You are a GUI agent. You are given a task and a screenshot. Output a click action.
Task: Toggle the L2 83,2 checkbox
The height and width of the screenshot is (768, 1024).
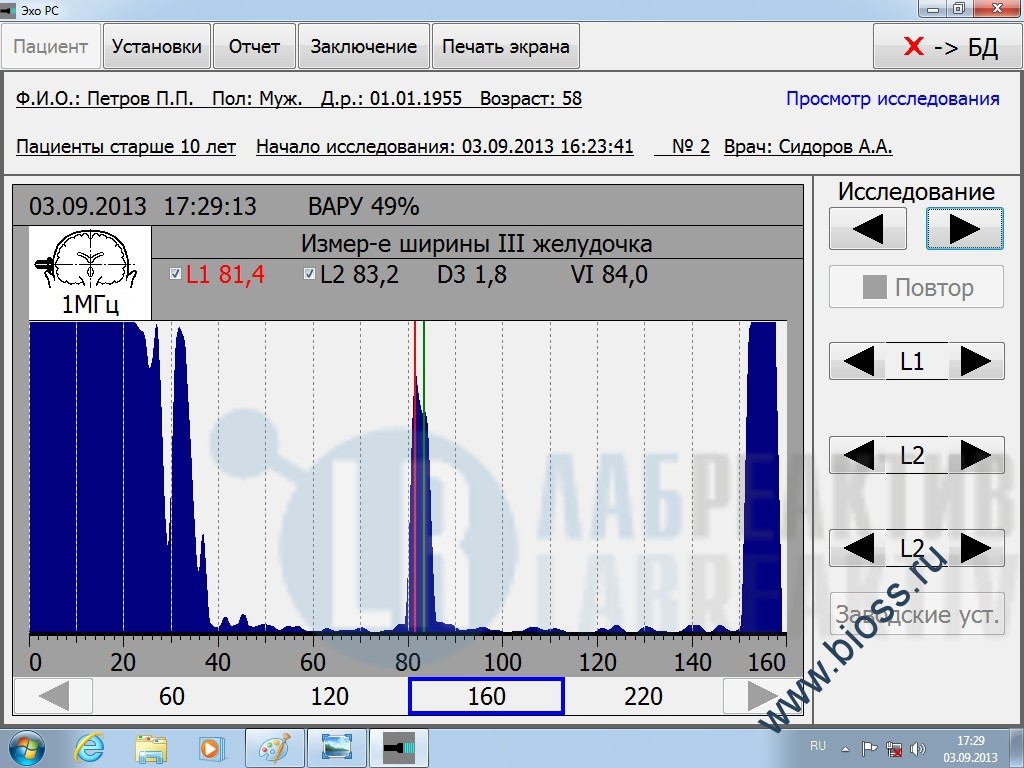[310, 274]
